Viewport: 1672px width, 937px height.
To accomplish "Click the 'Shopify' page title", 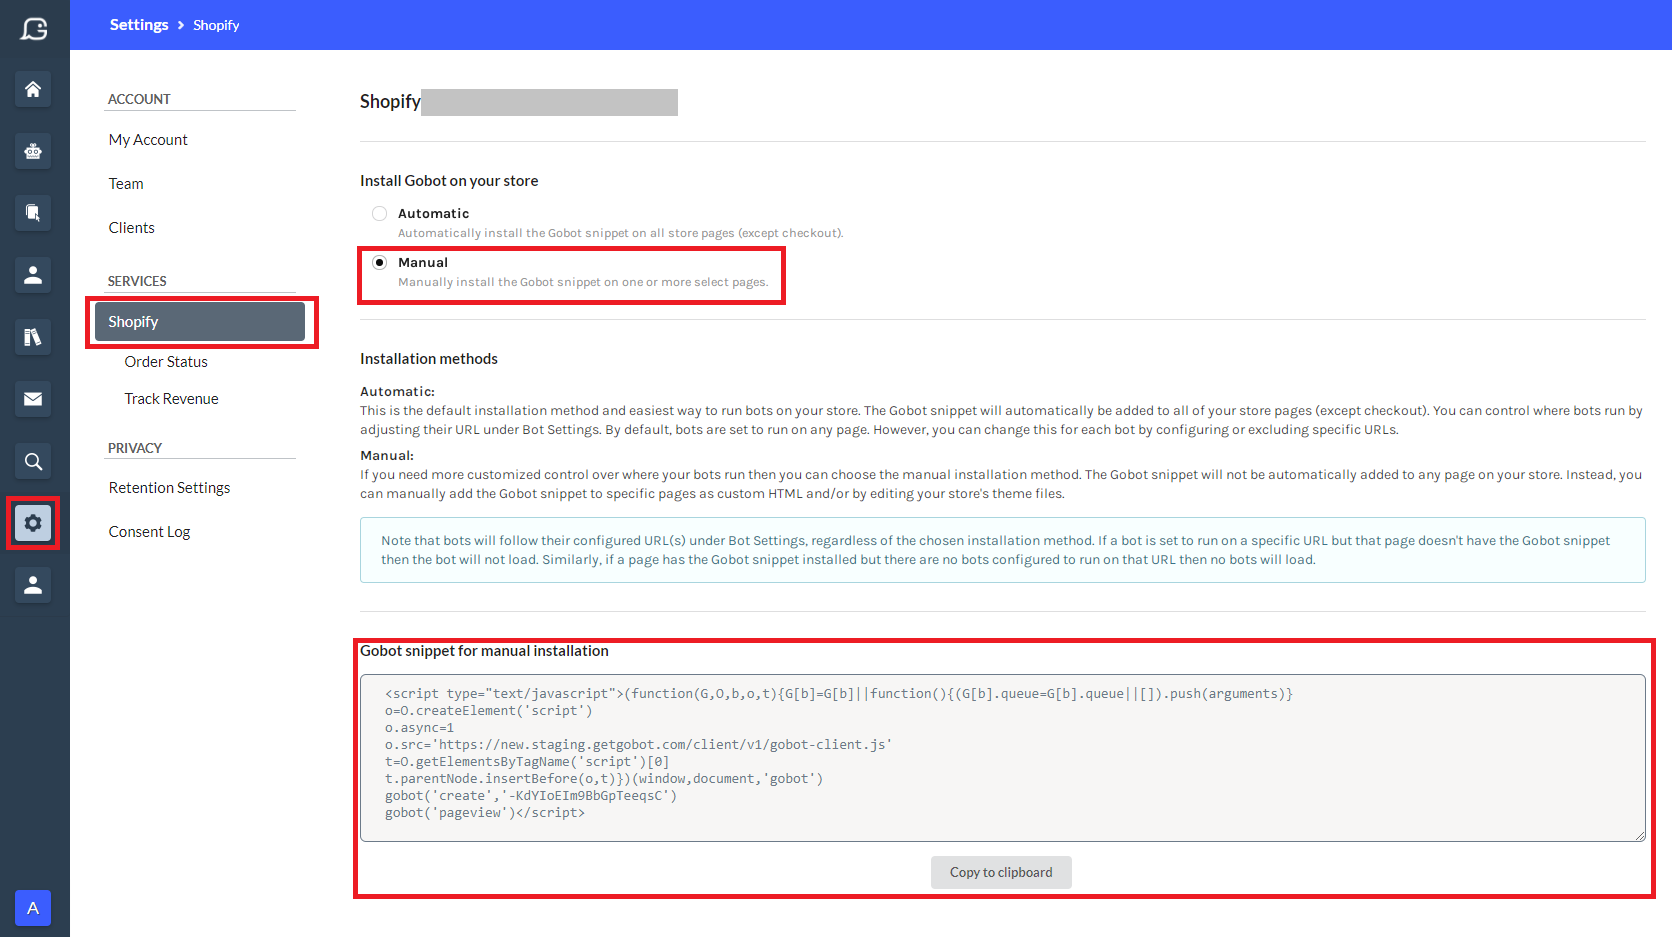I will point(390,102).
